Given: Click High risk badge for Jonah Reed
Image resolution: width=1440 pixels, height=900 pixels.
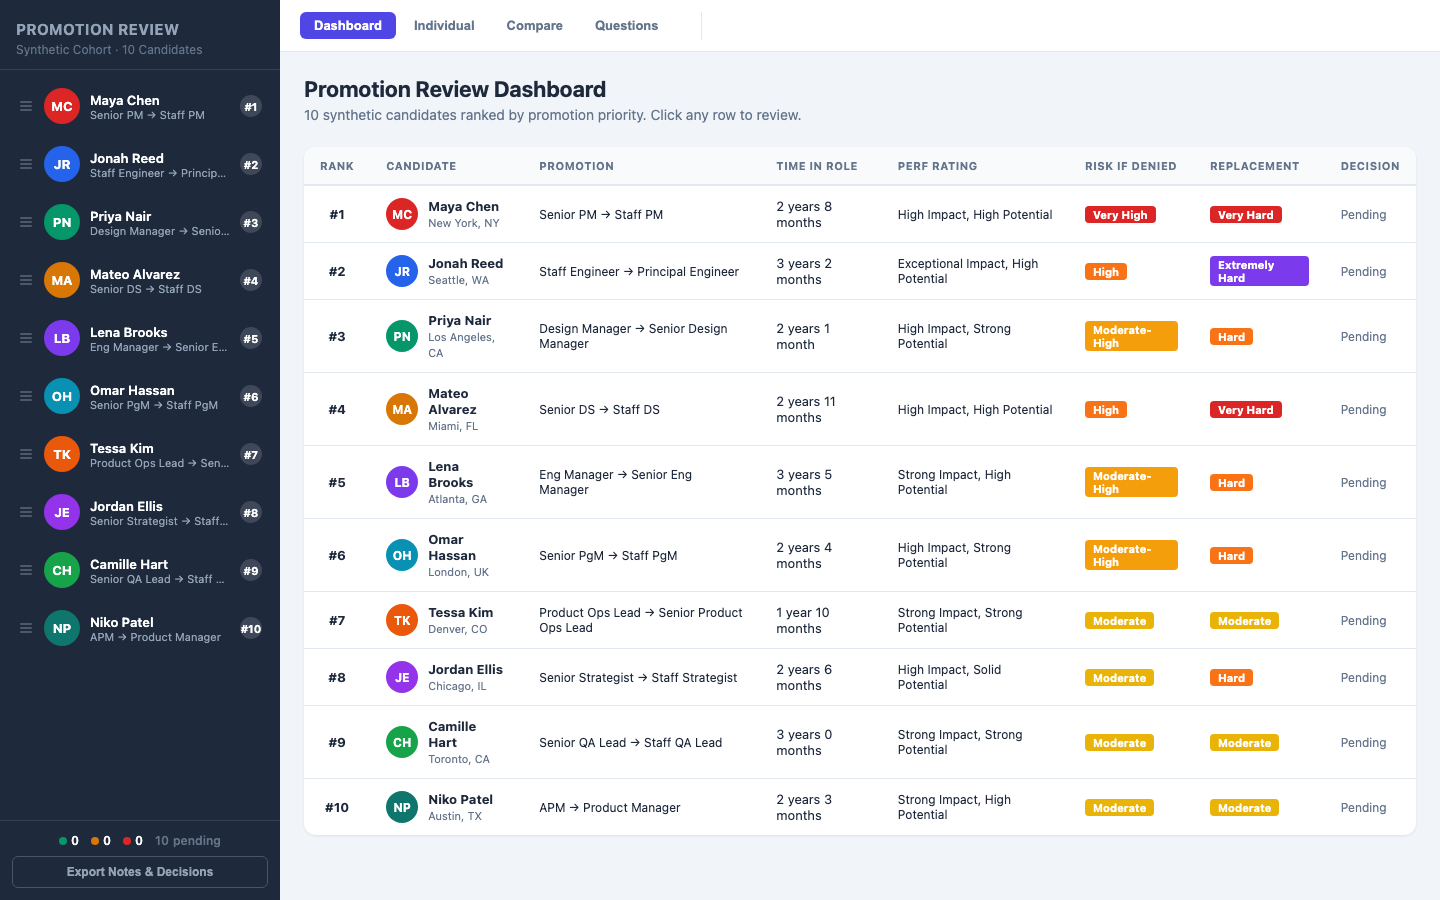Looking at the screenshot, I should (x=1105, y=272).
